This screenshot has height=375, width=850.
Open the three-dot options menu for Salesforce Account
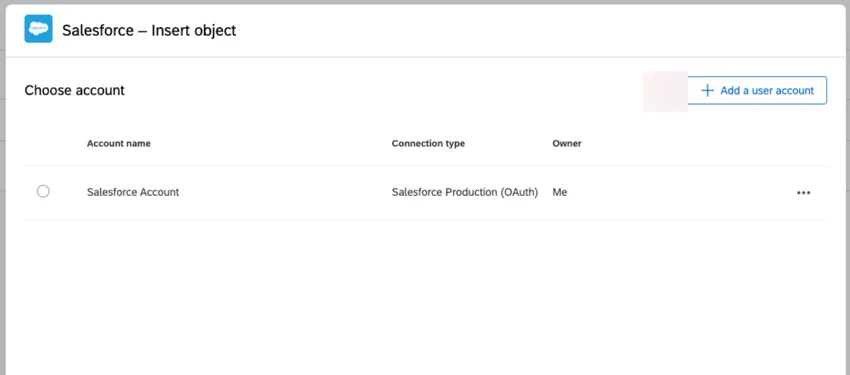click(803, 192)
